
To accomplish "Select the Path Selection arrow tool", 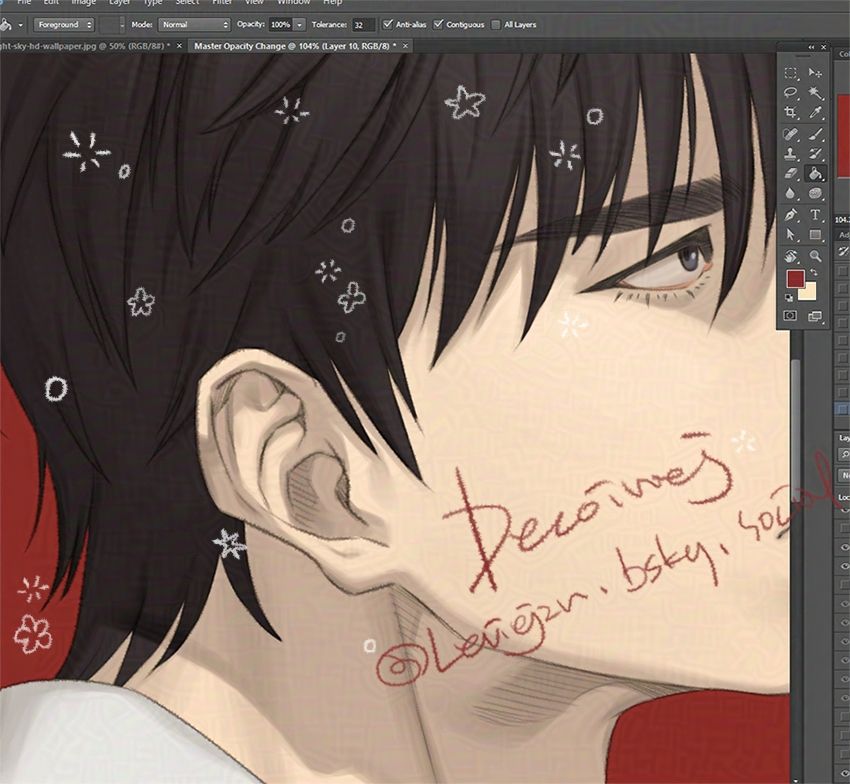I will (790, 235).
